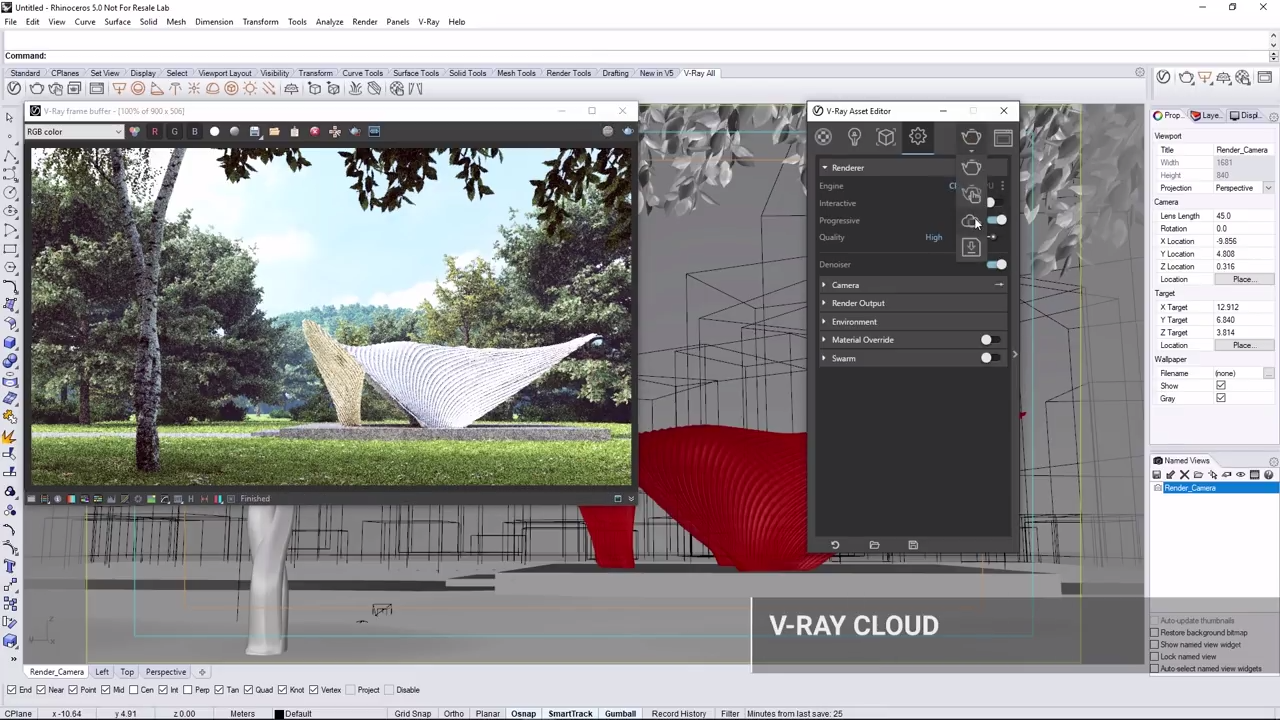Image resolution: width=1280 pixels, height=720 pixels.
Task: Click the save image icon in frame buffer
Action: [254, 132]
